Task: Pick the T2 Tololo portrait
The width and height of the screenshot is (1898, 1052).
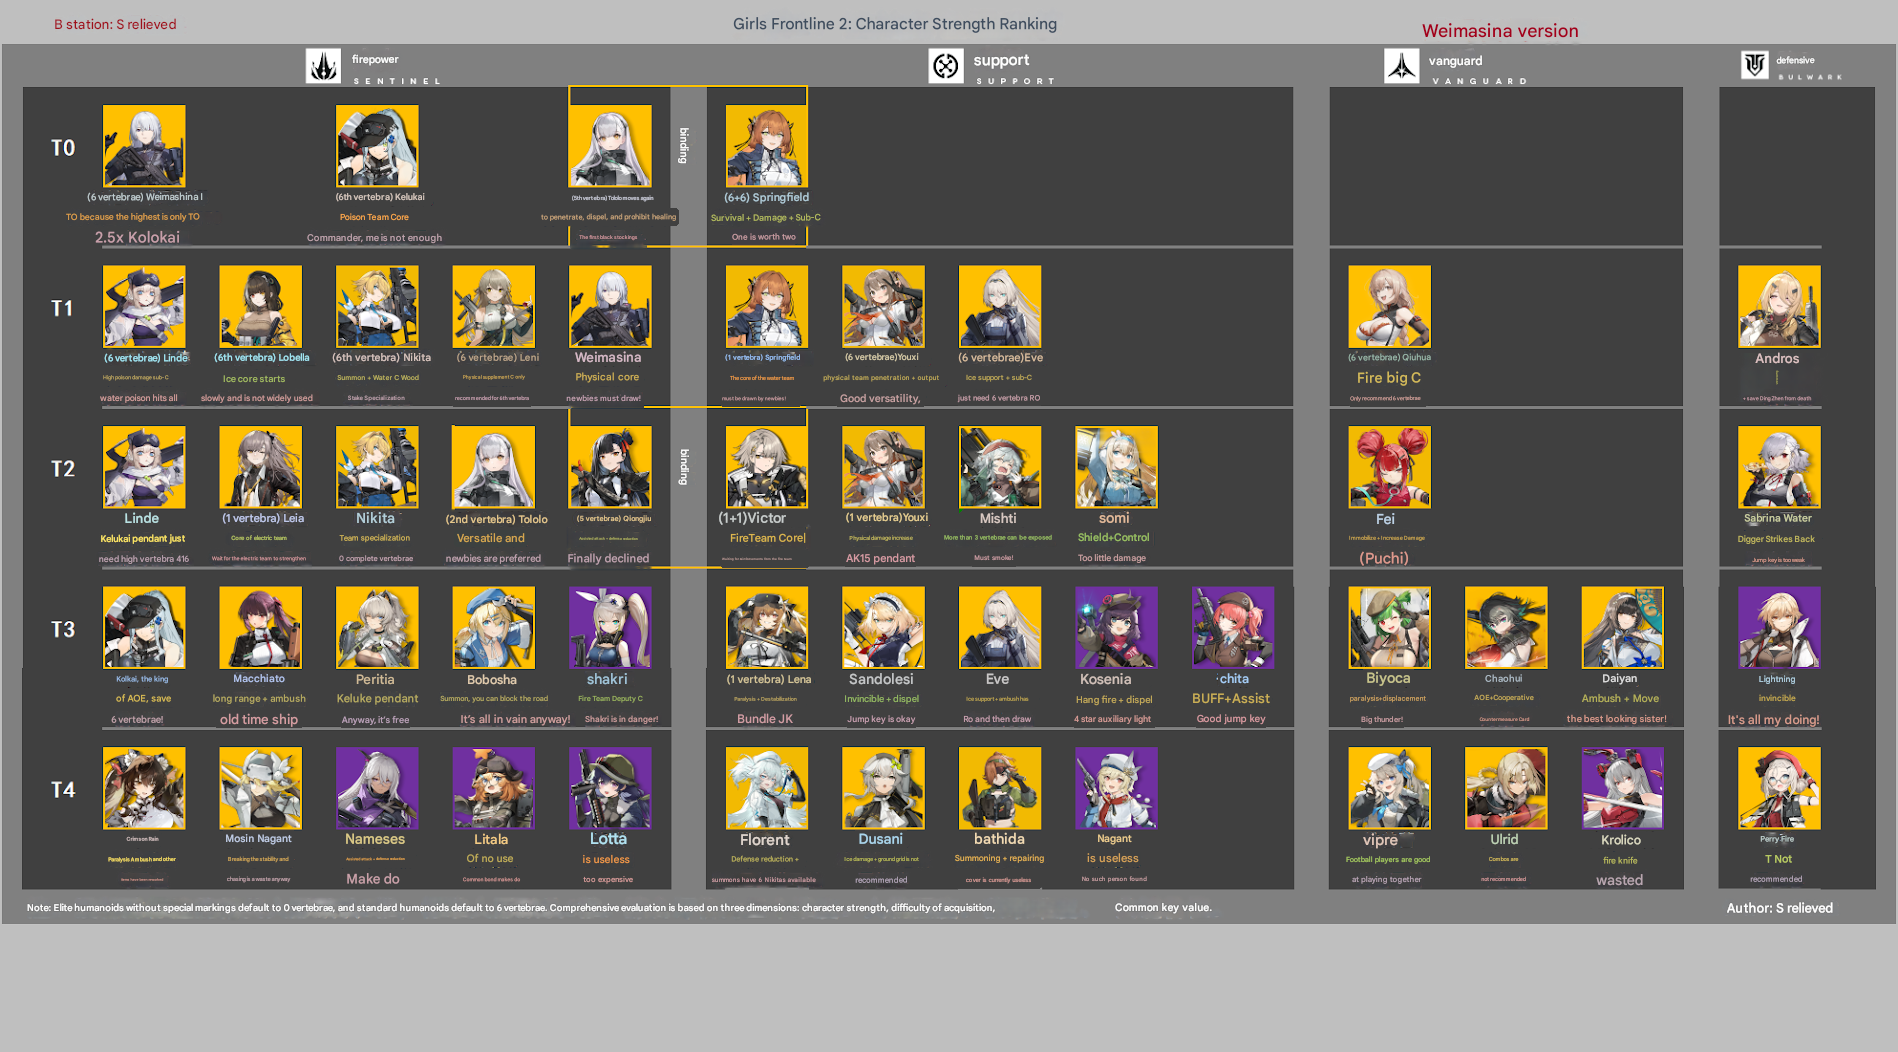Action: pyautogui.click(x=493, y=467)
